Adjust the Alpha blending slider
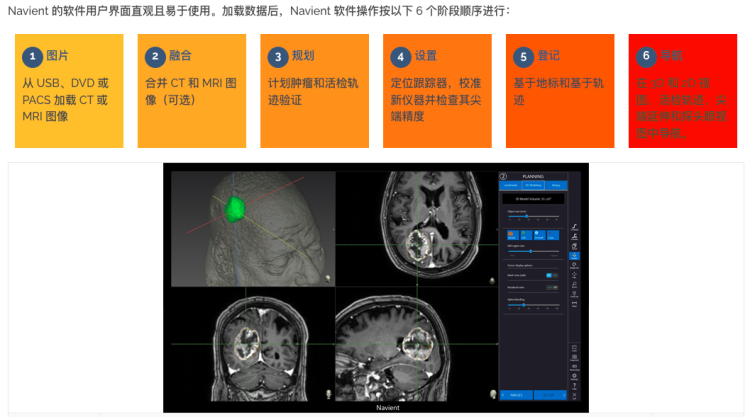 [x=533, y=305]
